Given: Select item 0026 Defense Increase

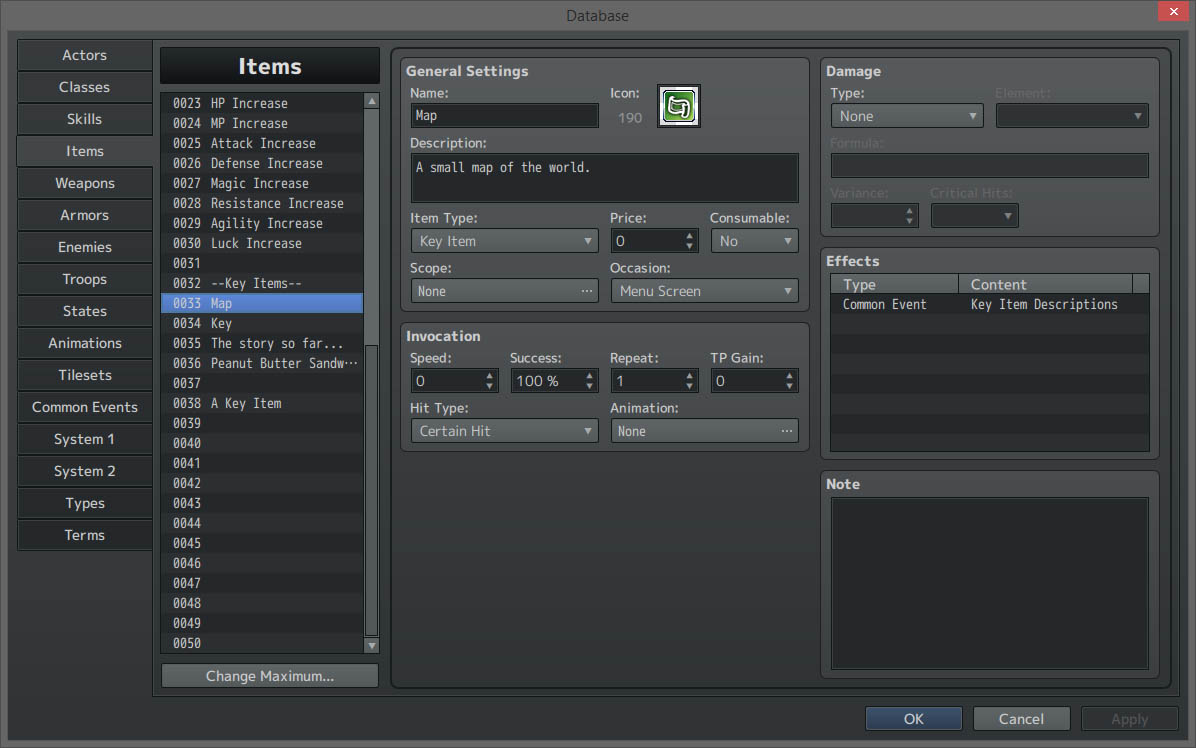Looking at the screenshot, I should click(x=262, y=163).
